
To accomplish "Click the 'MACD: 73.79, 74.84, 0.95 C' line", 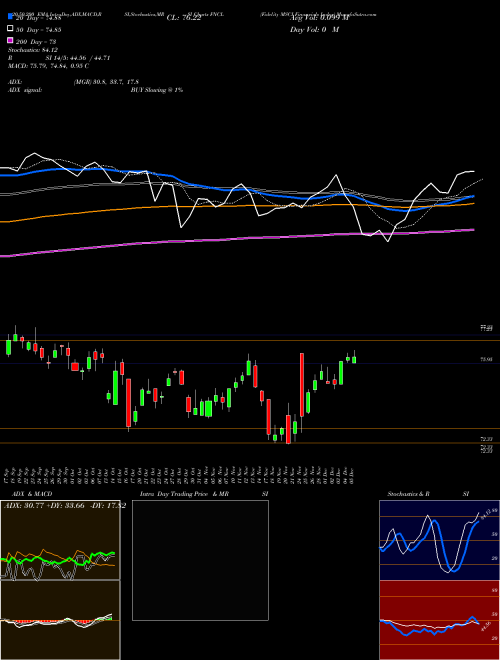I will [48, 66].
